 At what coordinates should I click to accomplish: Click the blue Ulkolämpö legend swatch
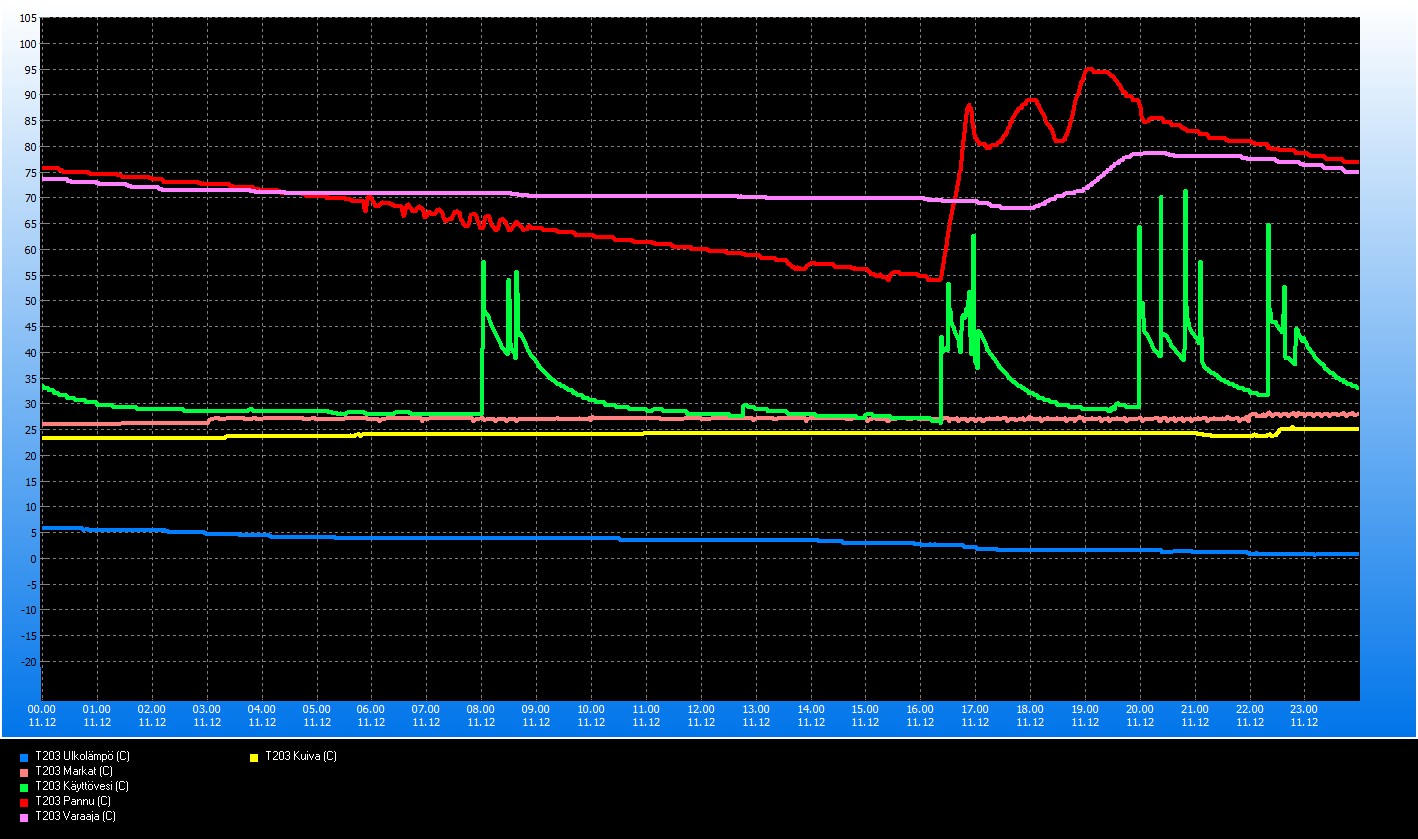coord(23,757)
